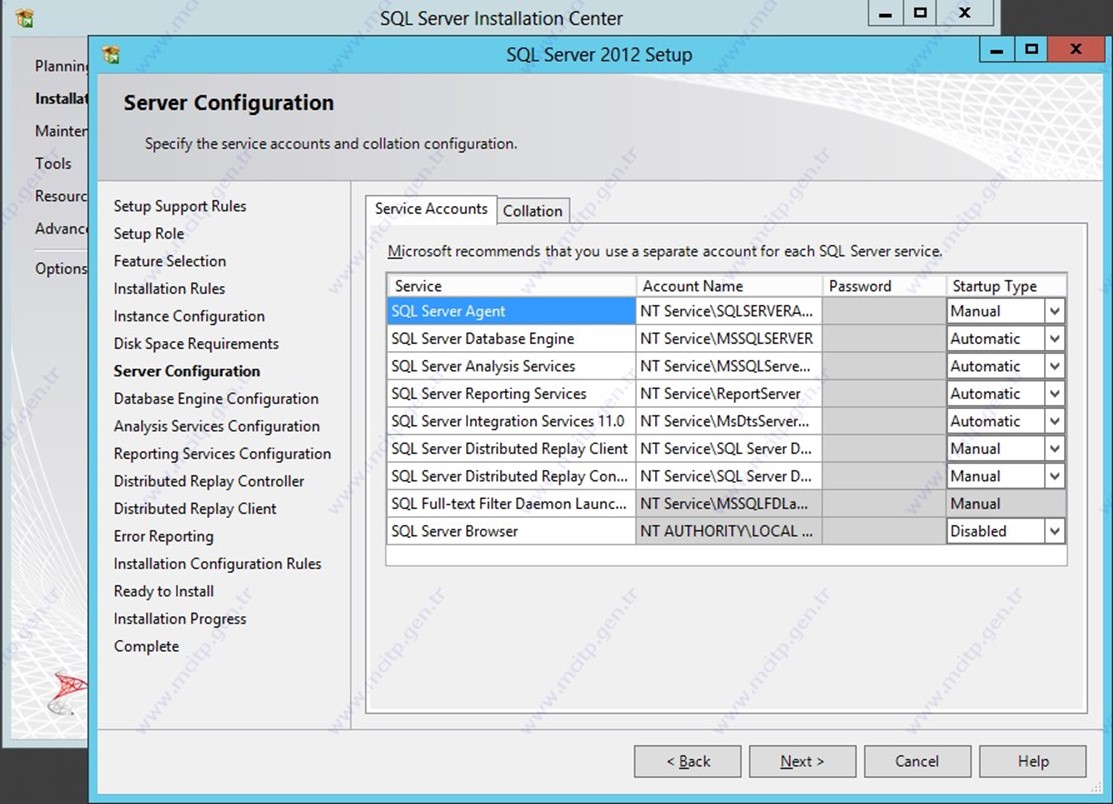Click Setup Support Rules step
Image resolution: width=1113 pixels, height=804 pixels.
[180, 206]
